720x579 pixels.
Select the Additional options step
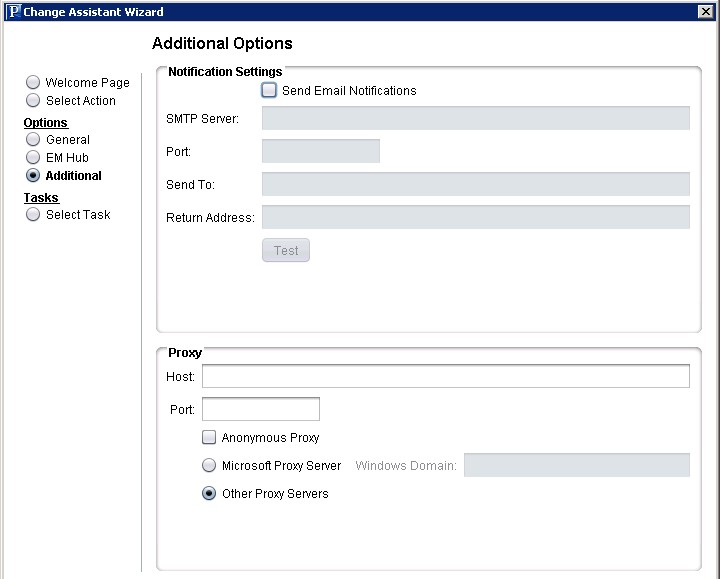pos(33,176)
